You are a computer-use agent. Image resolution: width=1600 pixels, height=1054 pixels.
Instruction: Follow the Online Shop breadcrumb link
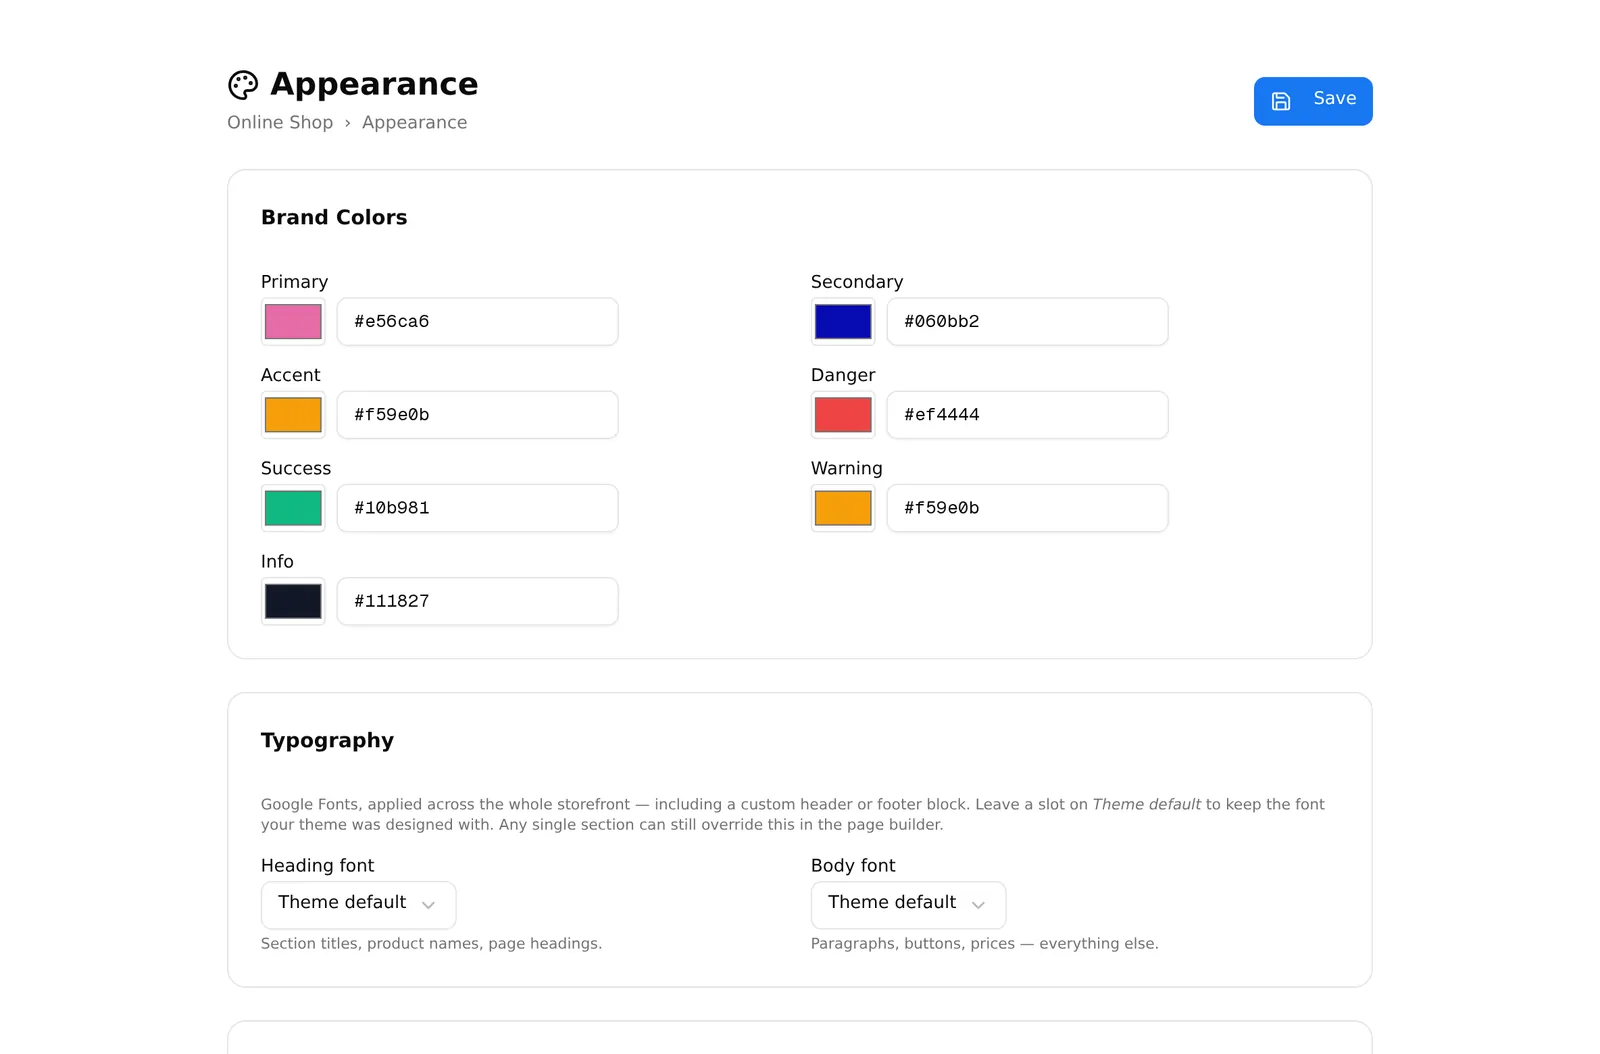(x=280, y=122)
